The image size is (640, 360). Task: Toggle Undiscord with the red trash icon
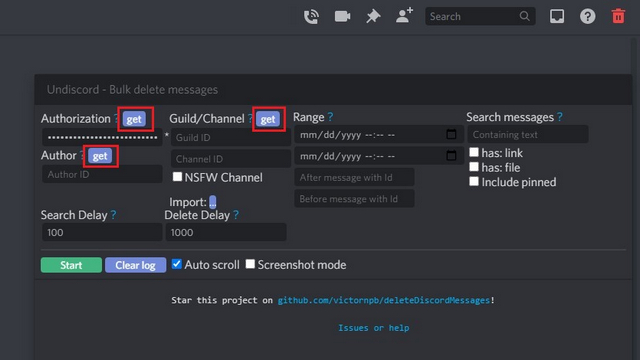pyautogui.click(x=618, y=16)
